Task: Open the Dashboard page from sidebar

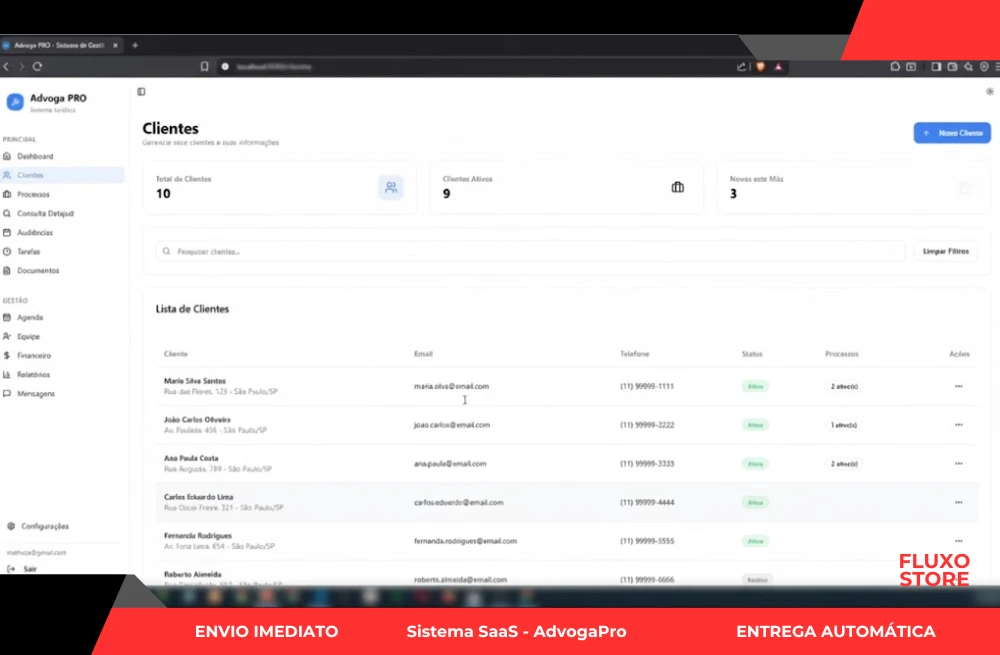Action: 35,157
